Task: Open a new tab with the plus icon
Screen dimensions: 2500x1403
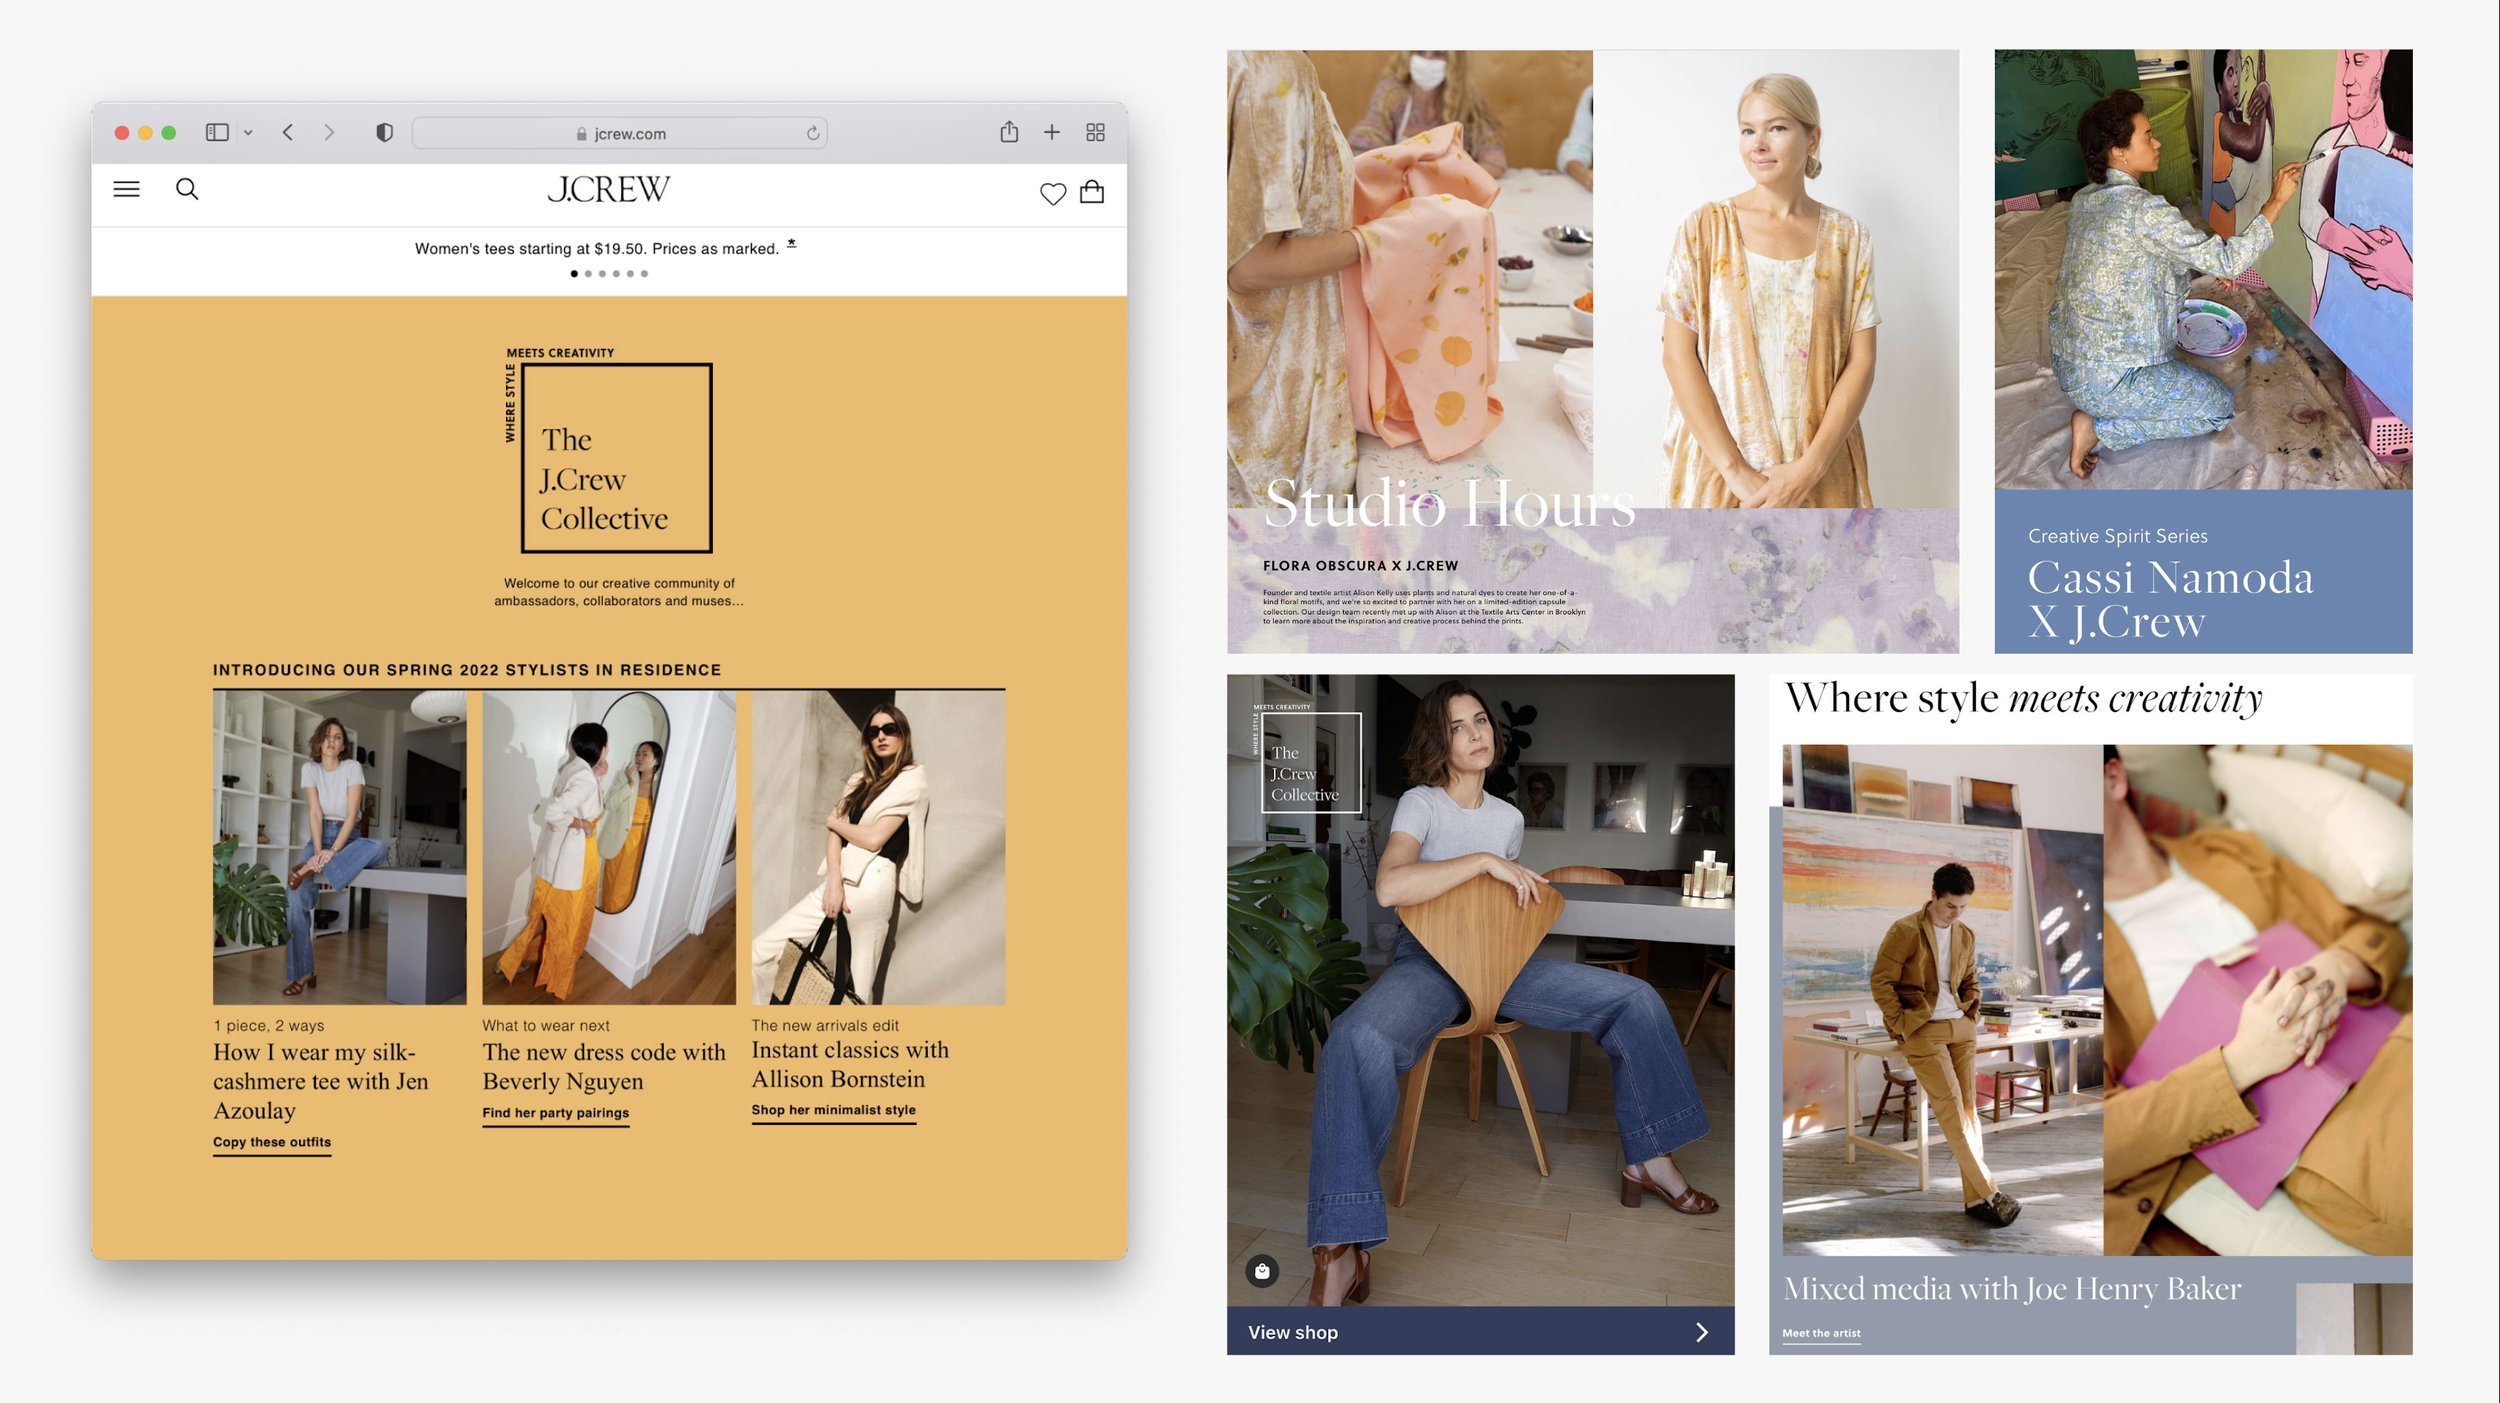Action: coord(1052,132)
